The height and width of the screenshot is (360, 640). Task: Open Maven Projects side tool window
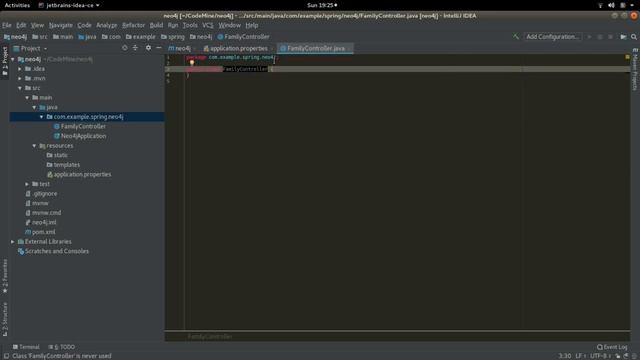[x=635, y=69]
